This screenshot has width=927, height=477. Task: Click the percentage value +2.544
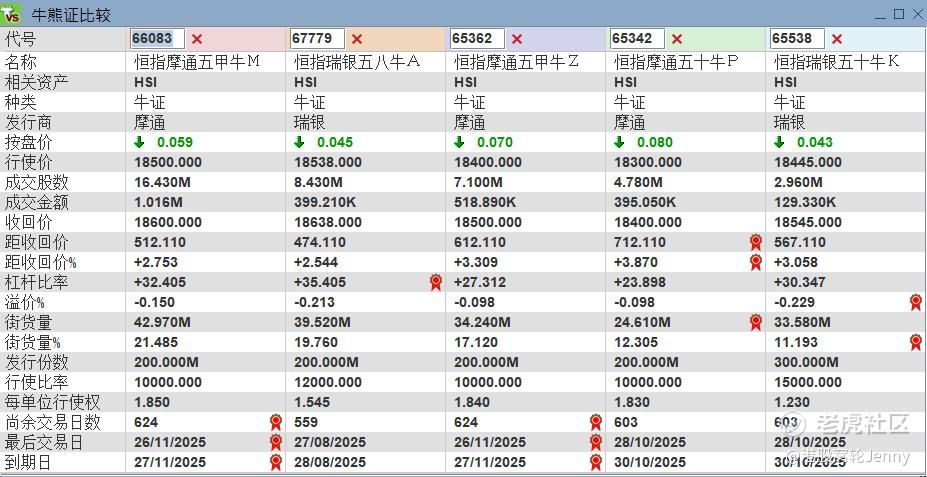316,262
